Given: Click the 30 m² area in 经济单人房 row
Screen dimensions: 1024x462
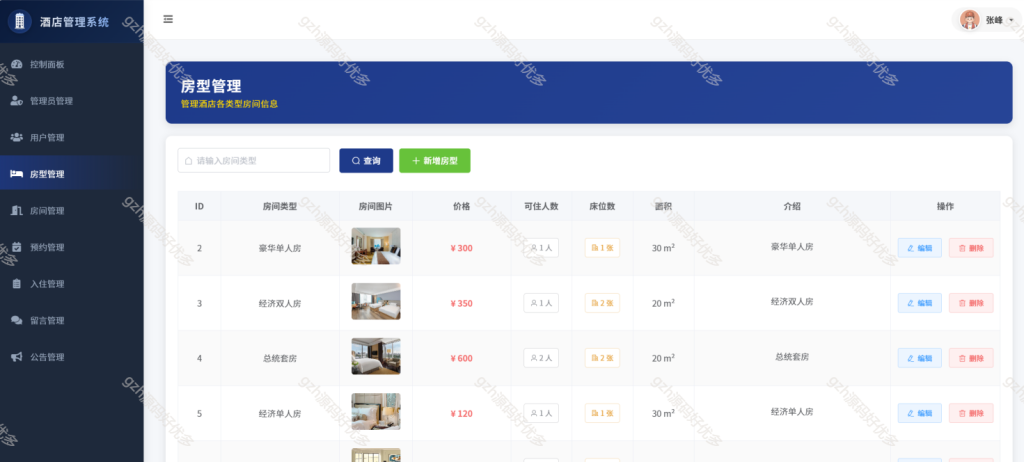Looking at the screenshot, I should (663, 413).
